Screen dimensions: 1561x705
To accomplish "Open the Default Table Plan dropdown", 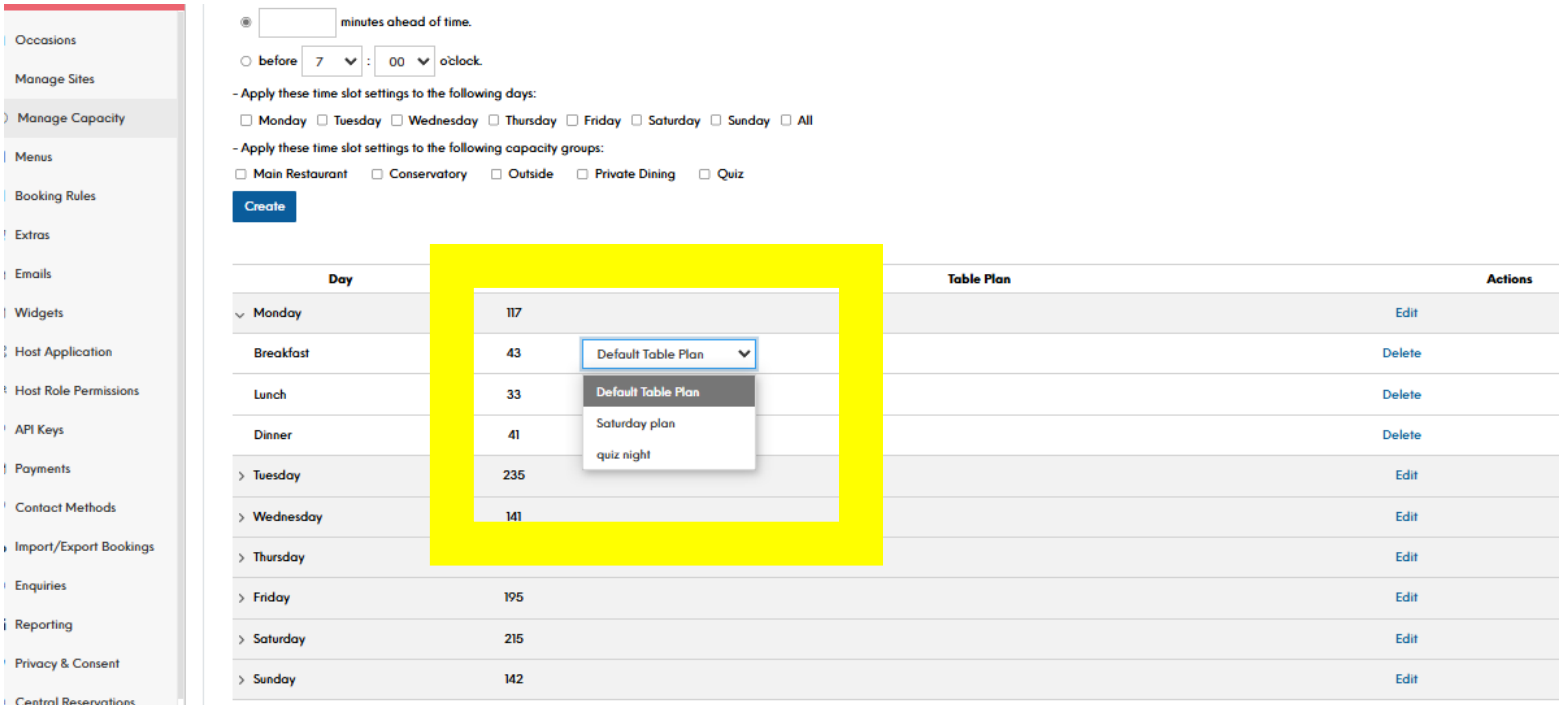I will (668, 354).
